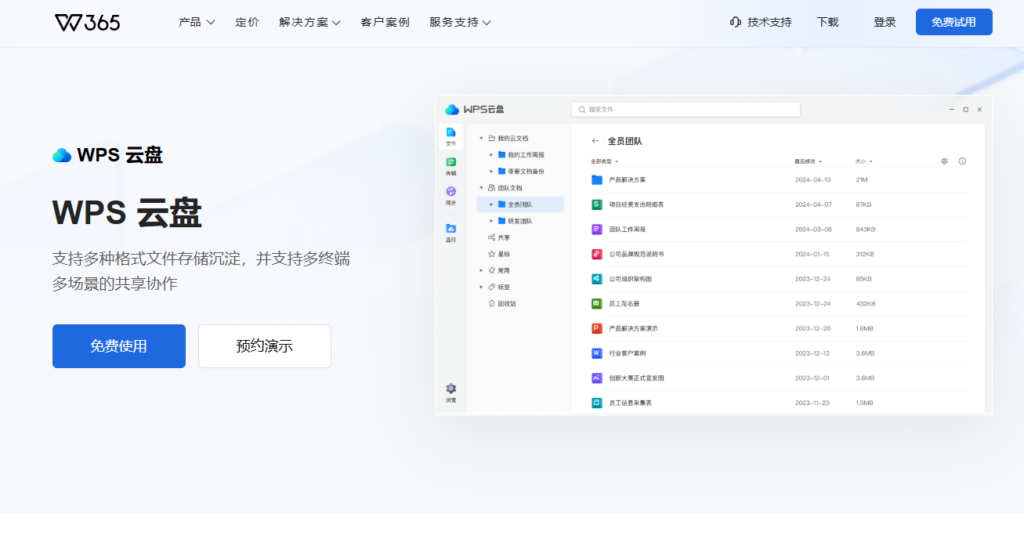
Task: Collapse the 团队文档 tree node
Action: 481,188
